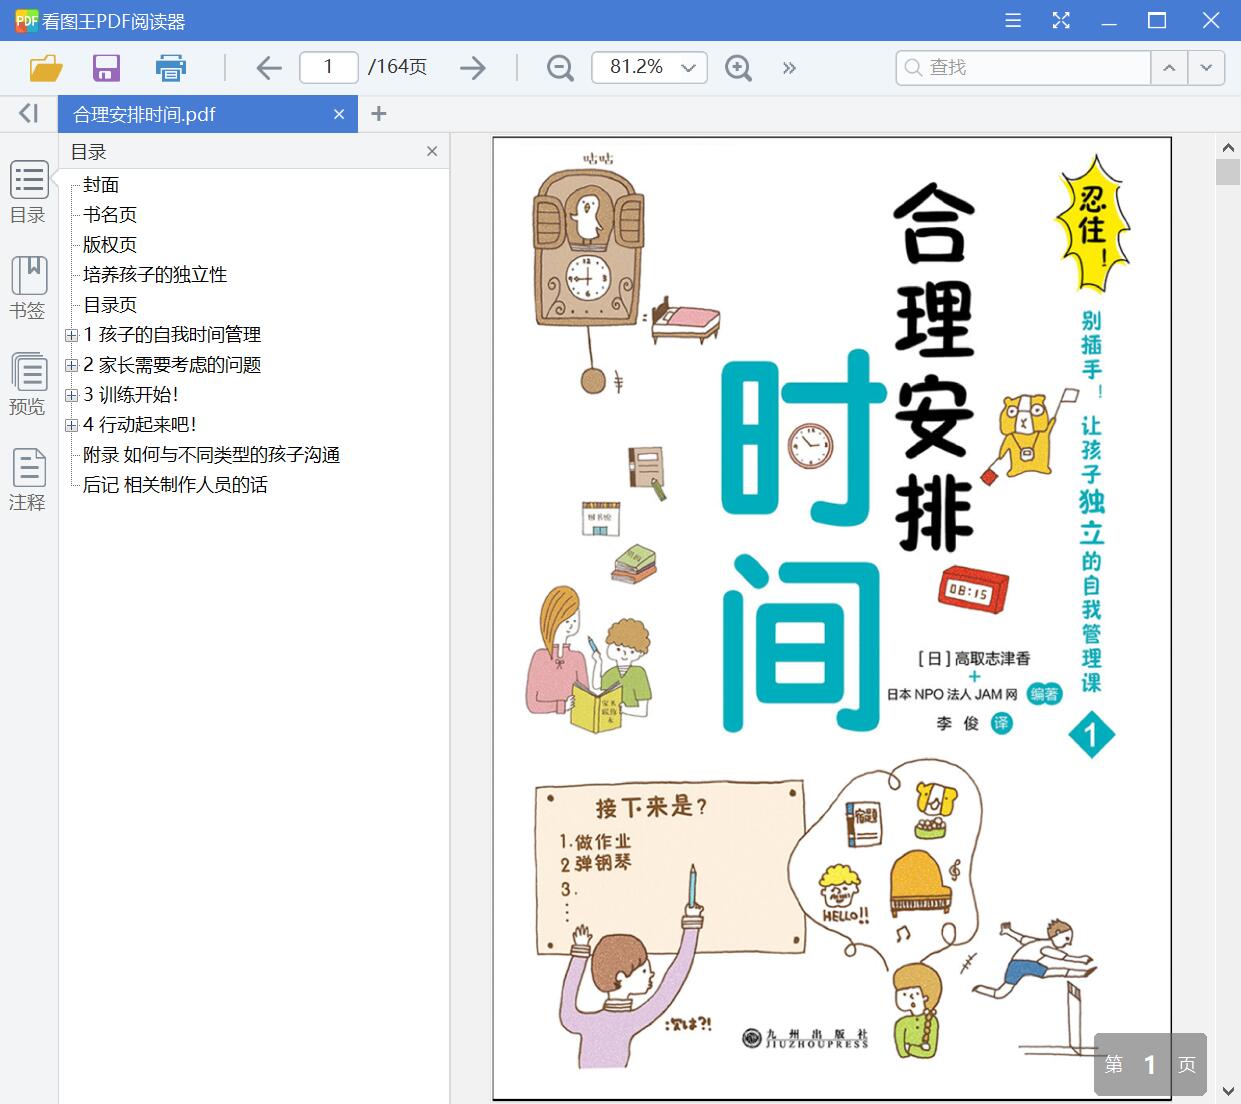Show more toolbar options via the double chevron
The height and width of the screenshot is (1104, 1241).
click(789, 68)
